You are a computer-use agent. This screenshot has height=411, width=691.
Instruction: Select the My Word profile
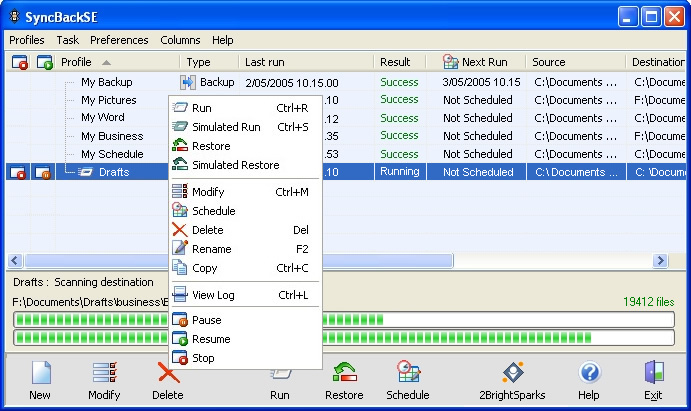click(x=103, y=118)
